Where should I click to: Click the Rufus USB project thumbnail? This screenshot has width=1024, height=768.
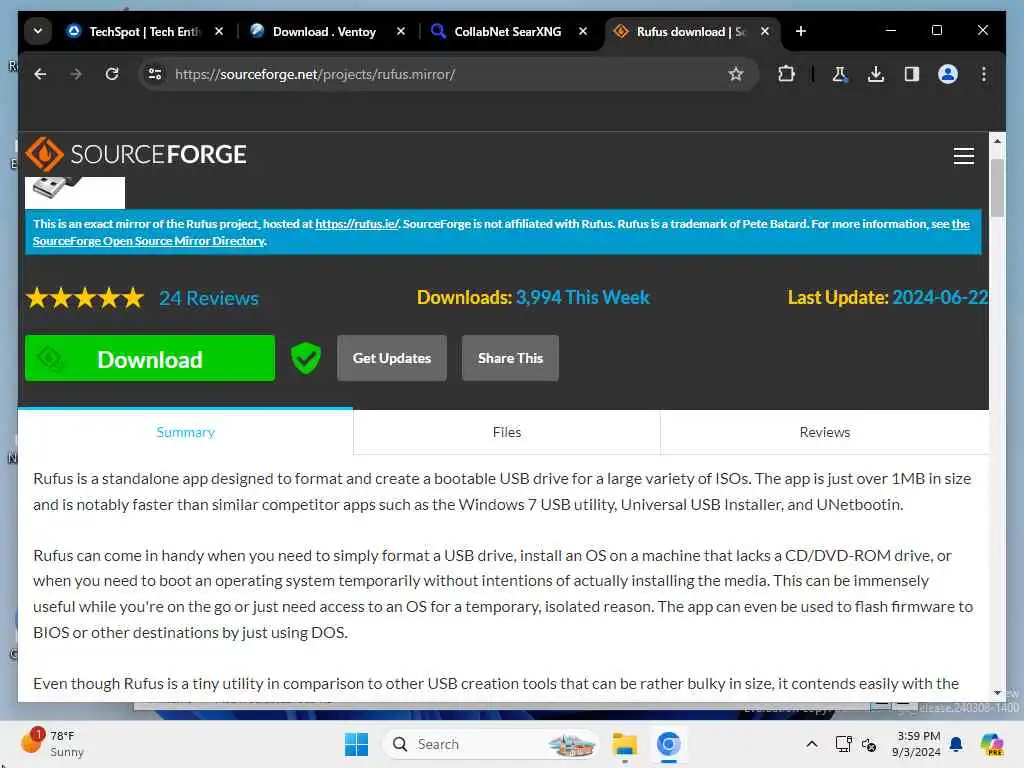click(74, 192)
